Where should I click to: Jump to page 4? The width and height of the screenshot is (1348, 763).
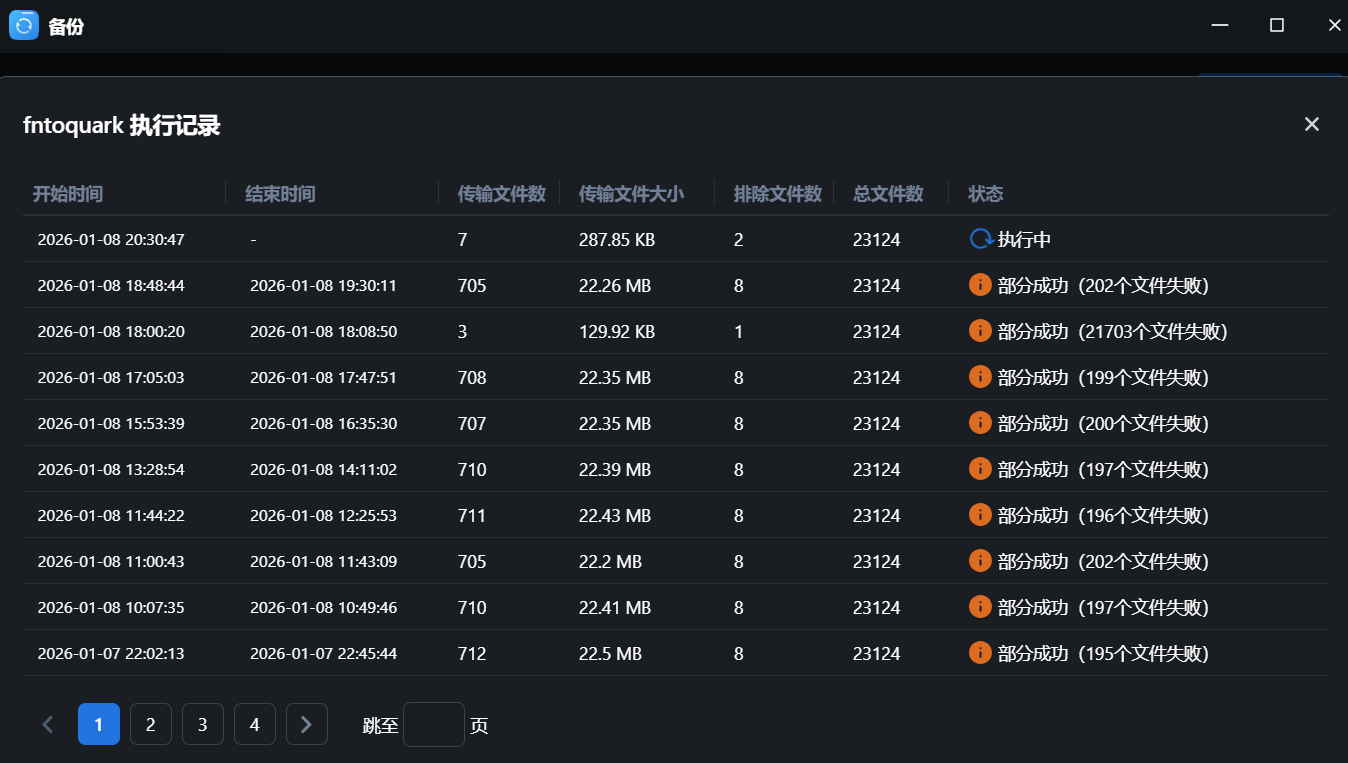coord(255,724)
